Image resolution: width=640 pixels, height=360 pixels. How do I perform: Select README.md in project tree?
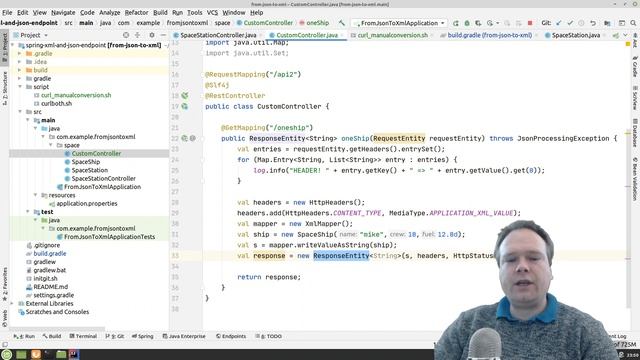pyautogui.click(x=50, y=287)
